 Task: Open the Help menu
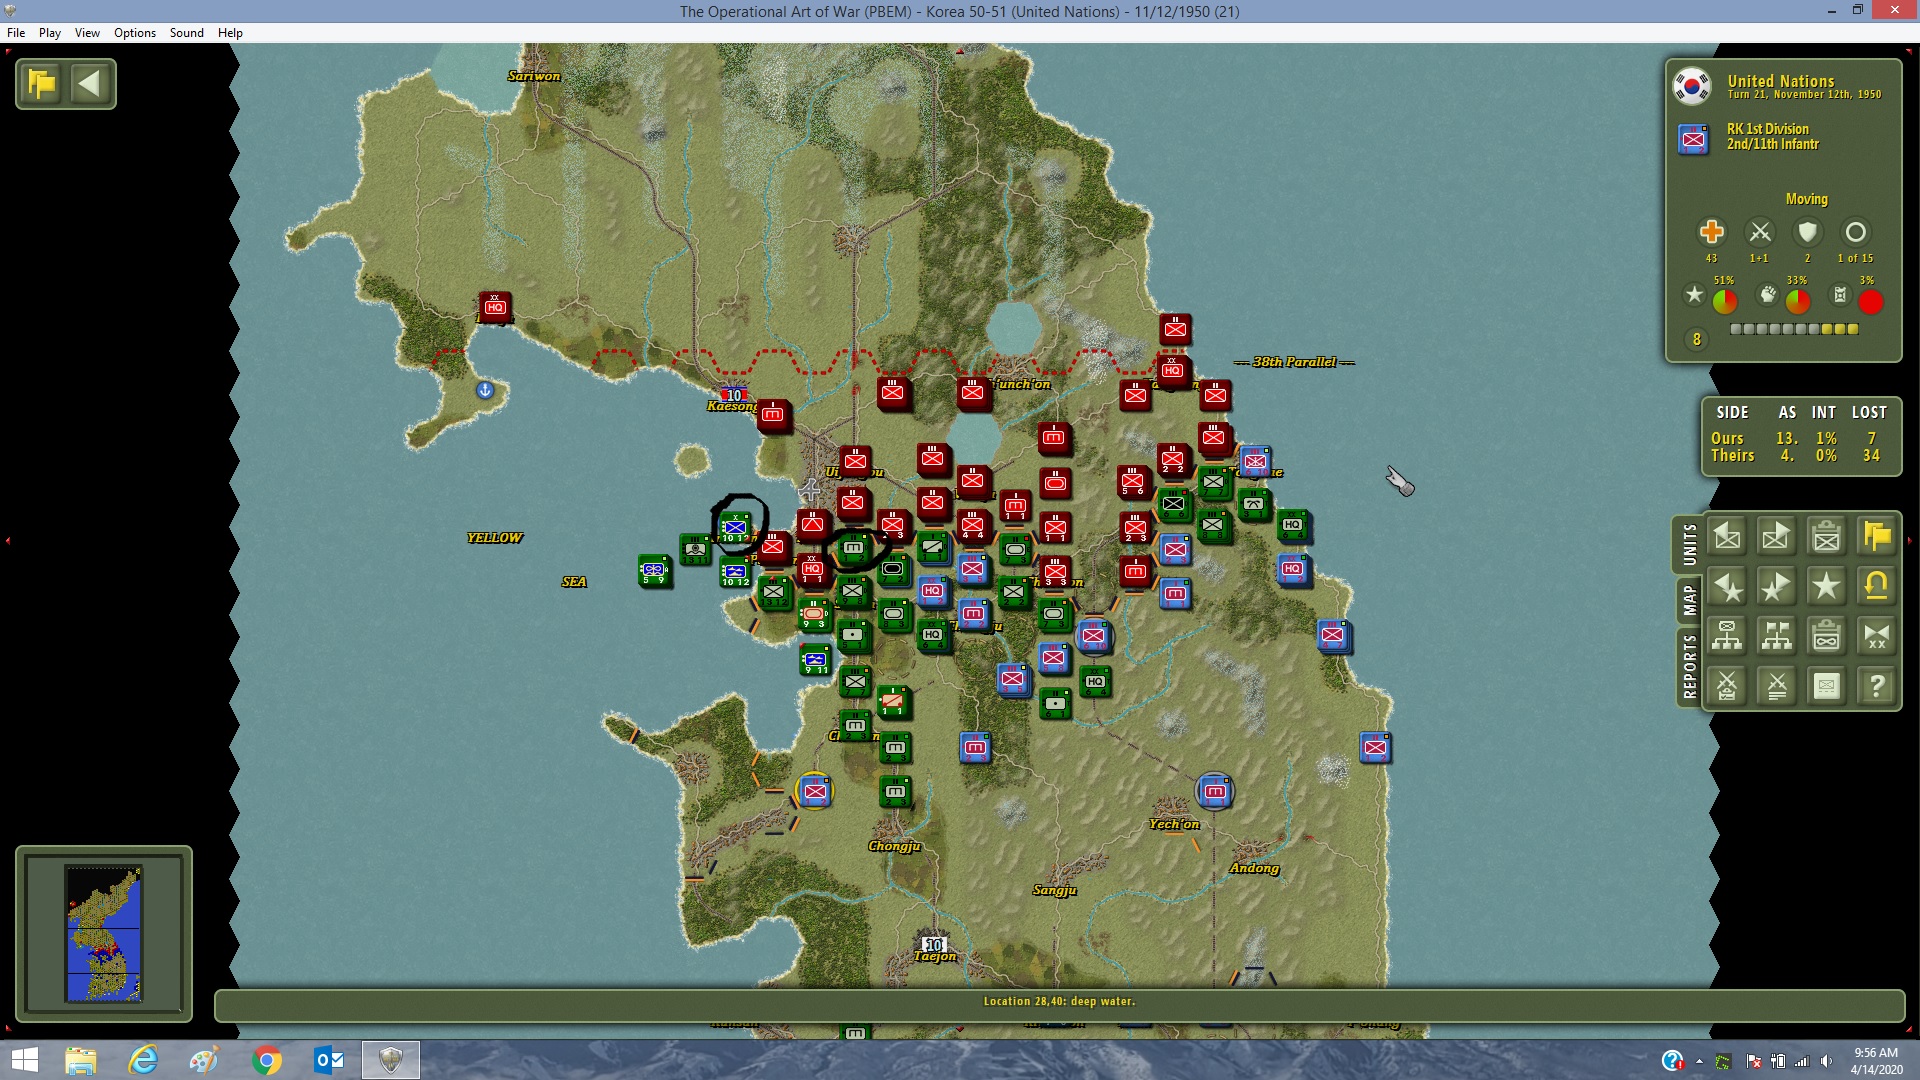[x=230, y=33]
